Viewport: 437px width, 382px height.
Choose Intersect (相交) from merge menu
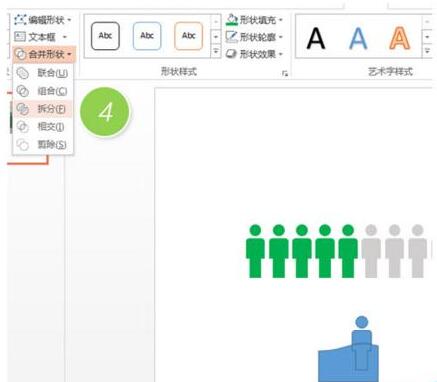[43, 126]
